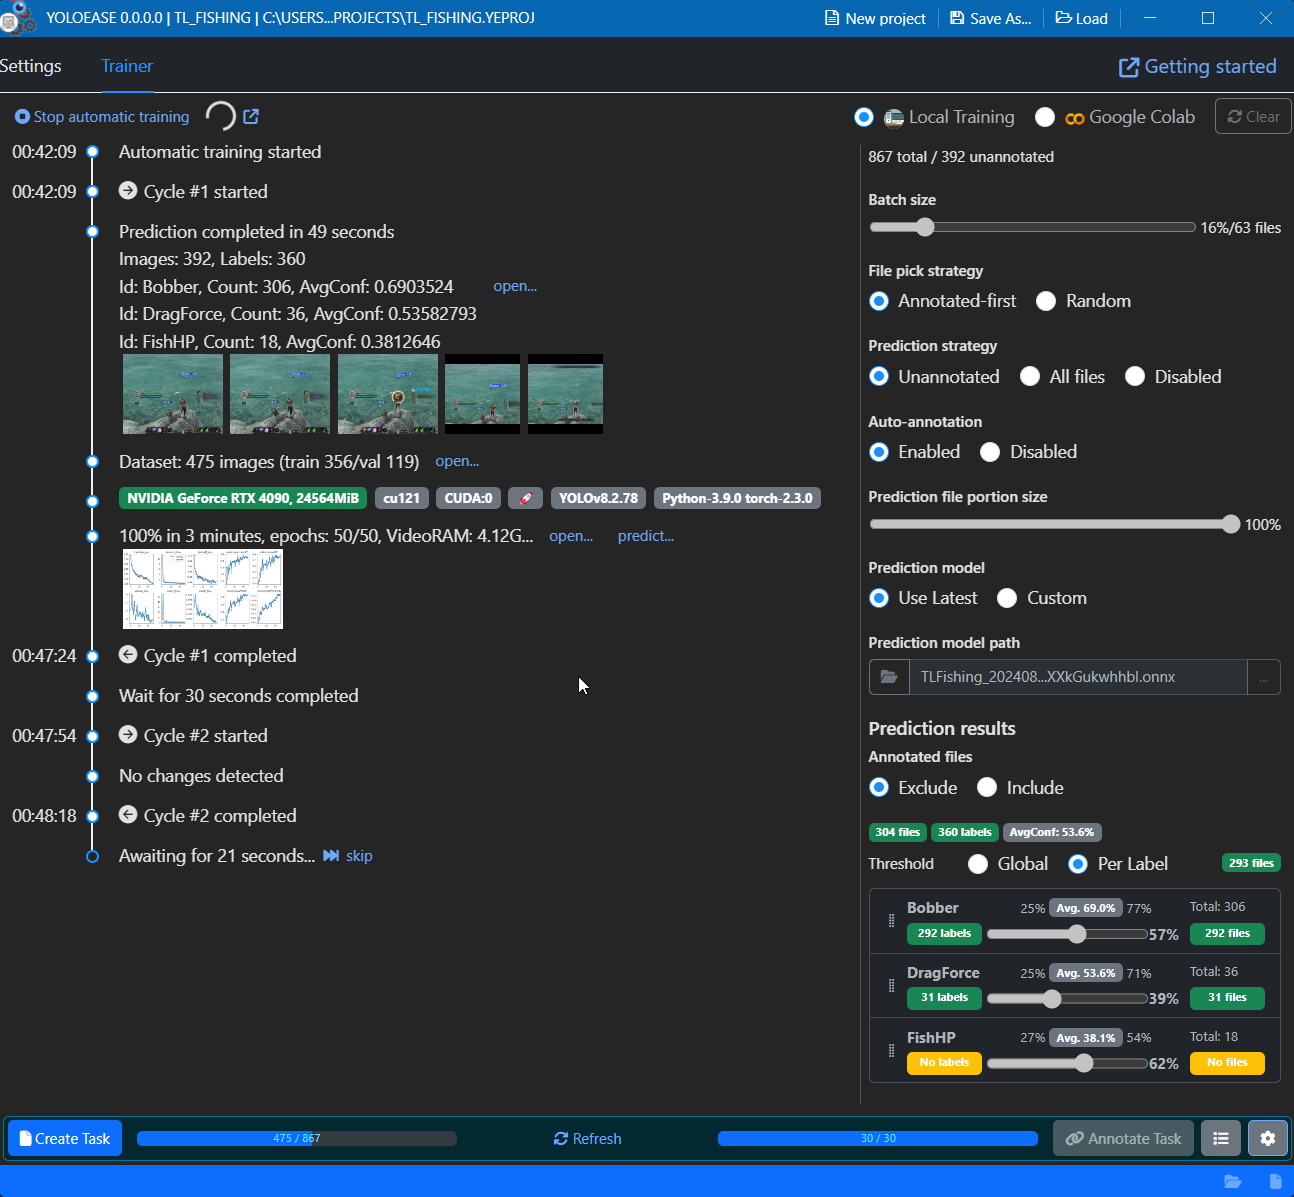Click the NVIDIA GeForce RTX 4090 badge
1294x1197 pixels.
pyautogui.click(x=243, y=498)
